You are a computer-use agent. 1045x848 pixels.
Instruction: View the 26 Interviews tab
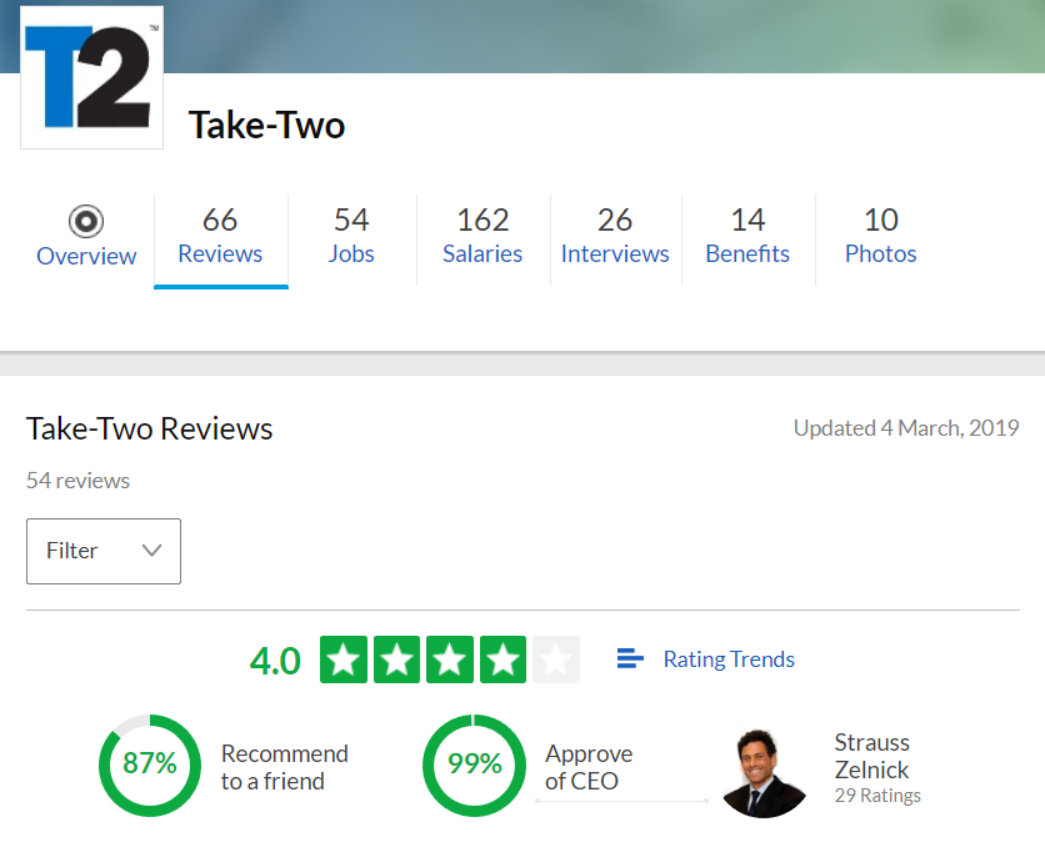coord(615,237)
